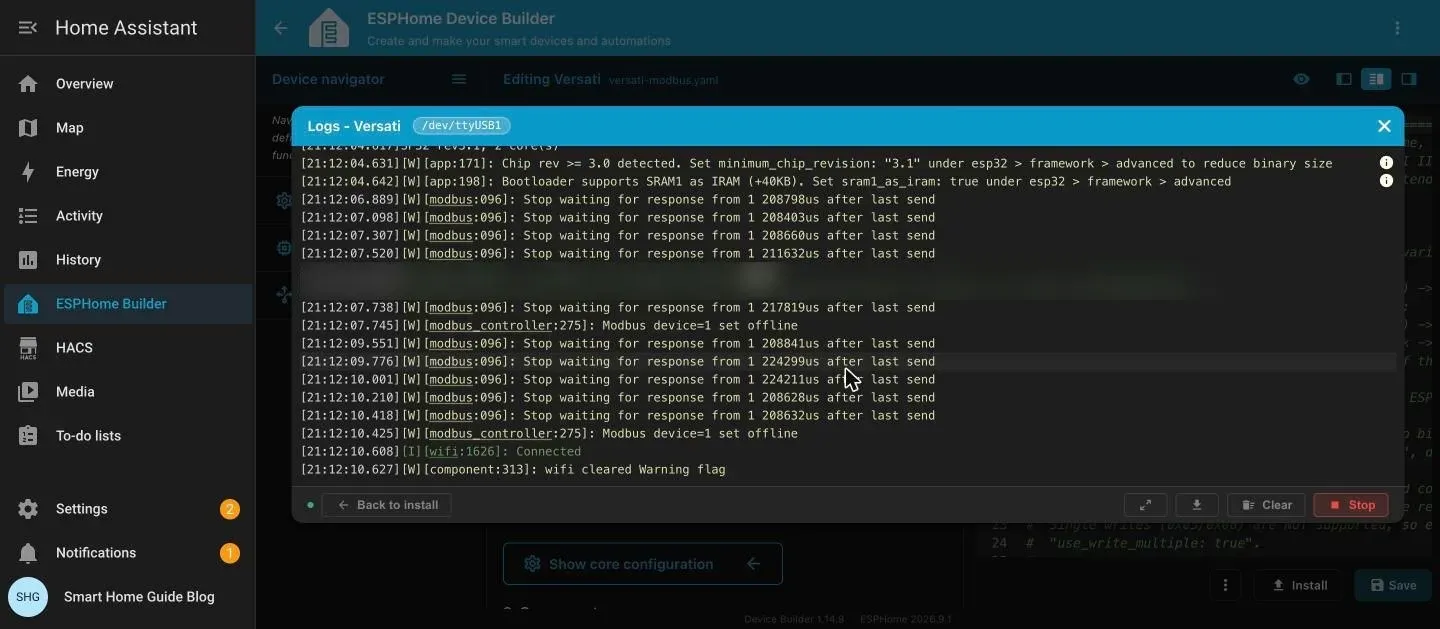
Task: Open the more options menu beside Install
Action: pyautogui.click(x=1225, y=585)
